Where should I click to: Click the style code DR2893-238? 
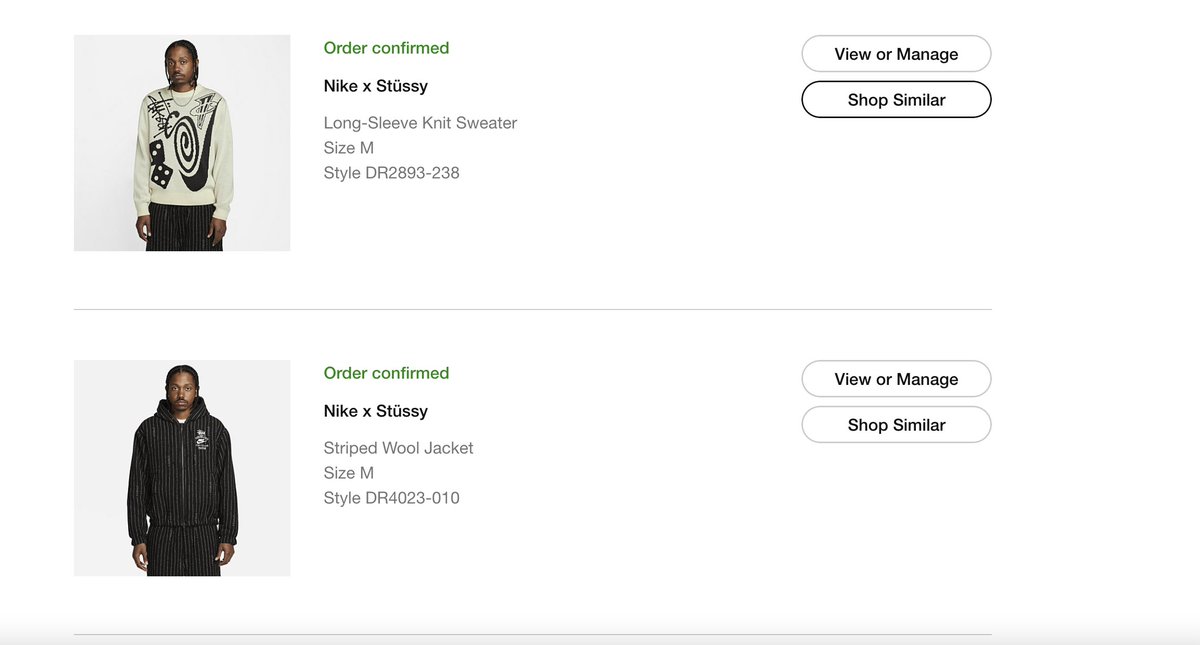click(x=391, y=173)
